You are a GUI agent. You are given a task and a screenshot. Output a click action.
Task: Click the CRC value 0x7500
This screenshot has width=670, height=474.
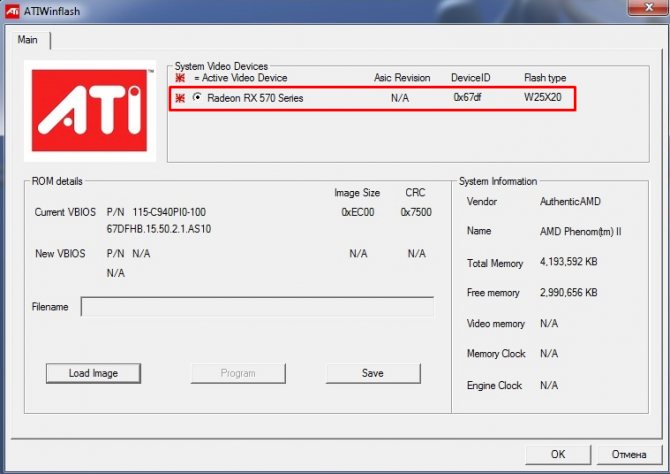pyautogui.click(x=416, y=212)
